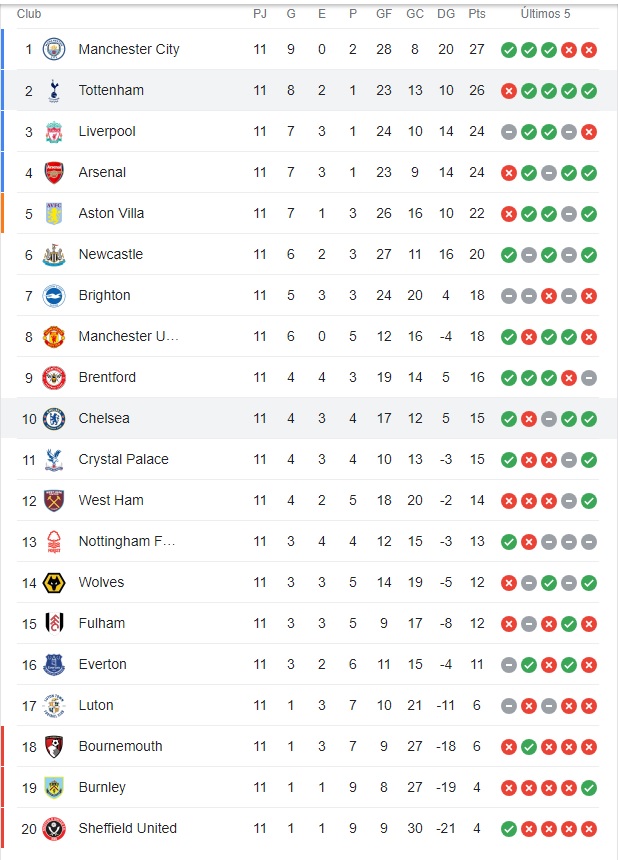618x860 pixels.
Task: Select the Newcastle club crest
Action: tap(55, 254)
